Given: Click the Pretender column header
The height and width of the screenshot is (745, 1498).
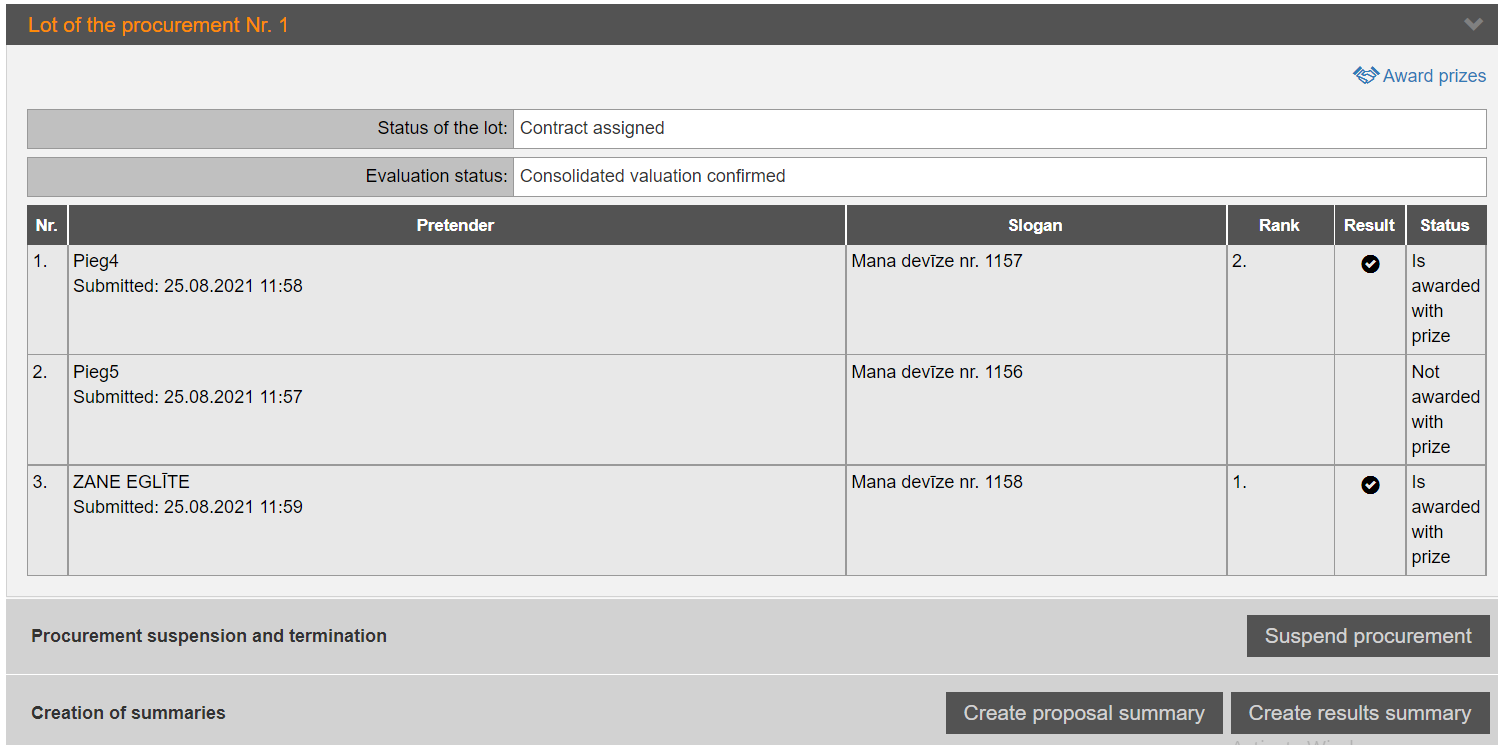Looking at the screenshot, I should 455,225.
